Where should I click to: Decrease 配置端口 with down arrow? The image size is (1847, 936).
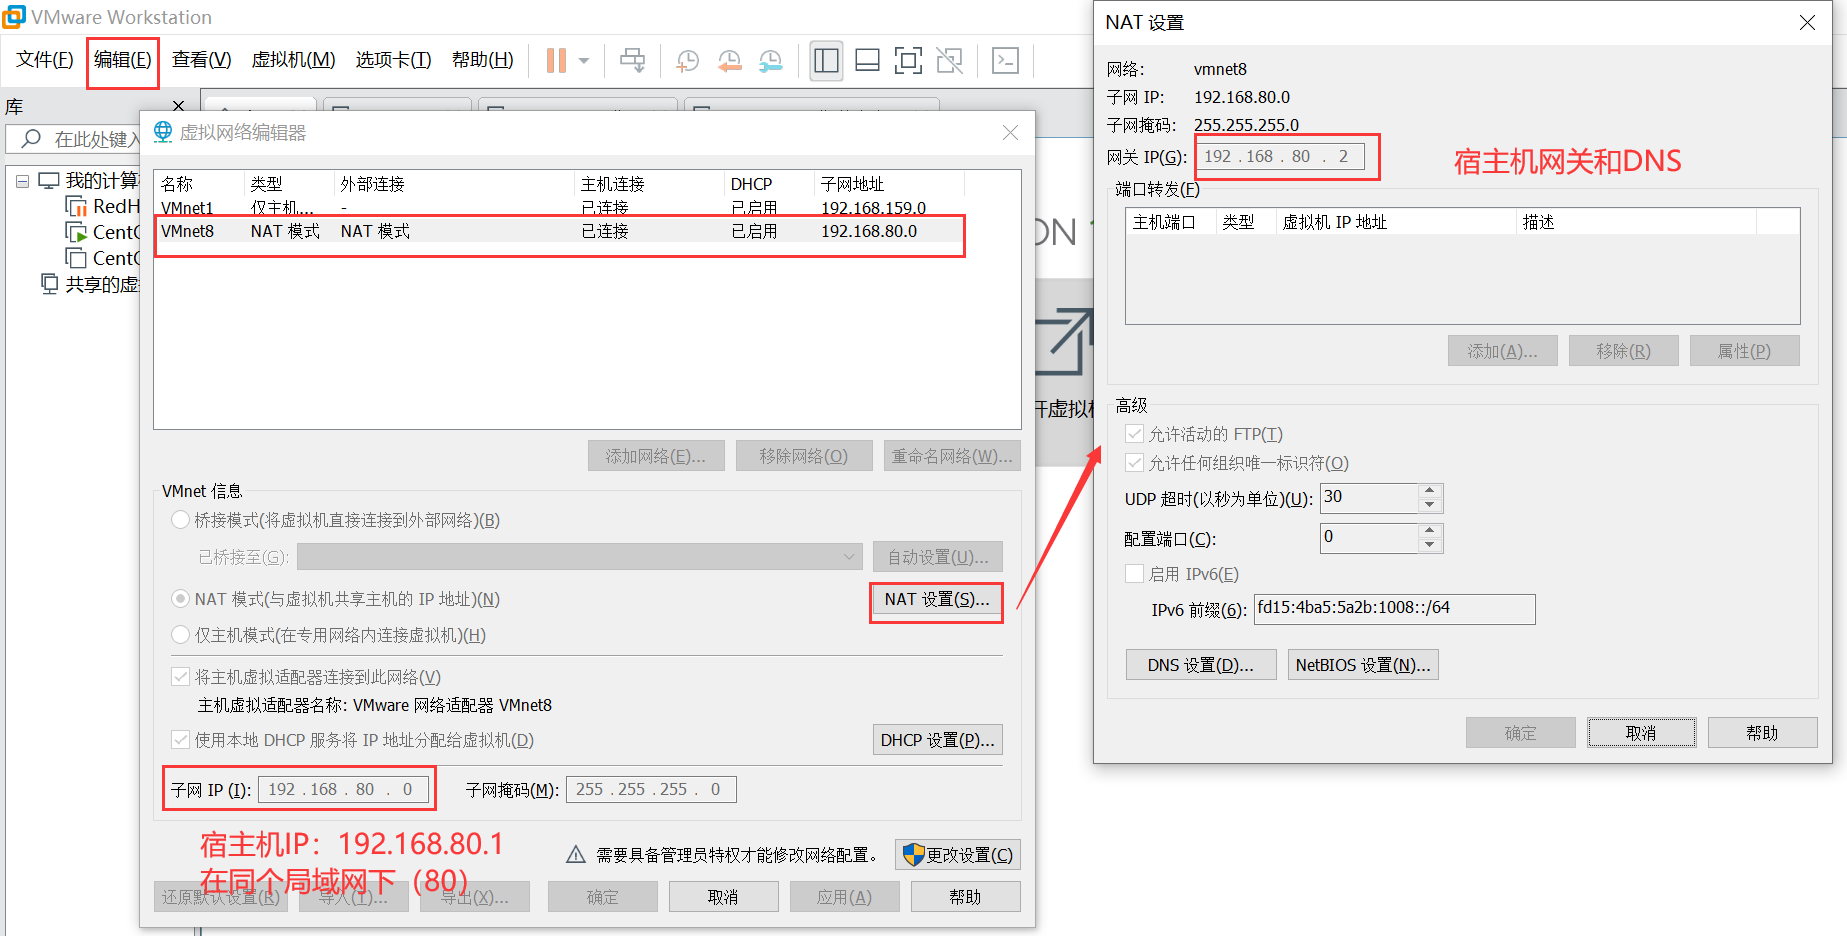tap(1430, 545)
